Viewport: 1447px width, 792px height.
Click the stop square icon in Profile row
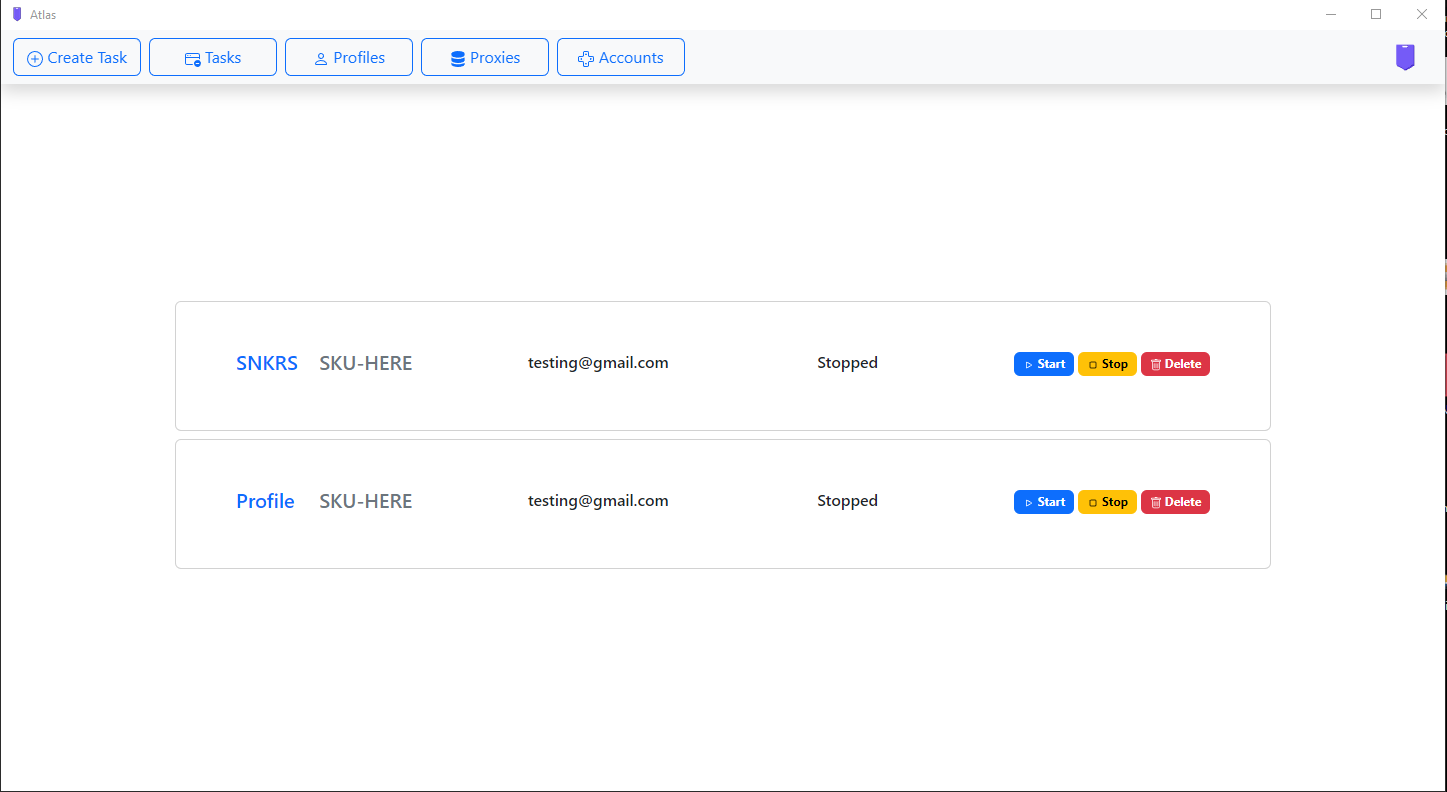[1091, 502]
